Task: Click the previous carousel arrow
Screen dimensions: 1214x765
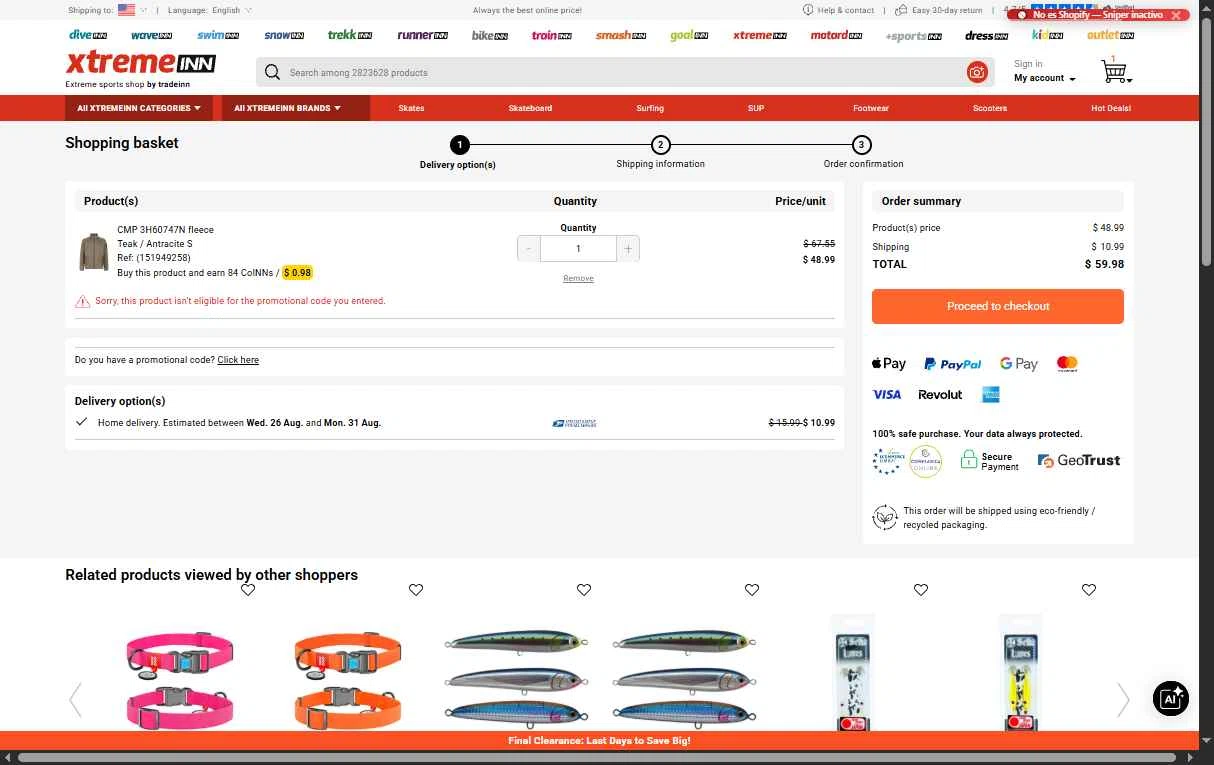Action: 75,699
